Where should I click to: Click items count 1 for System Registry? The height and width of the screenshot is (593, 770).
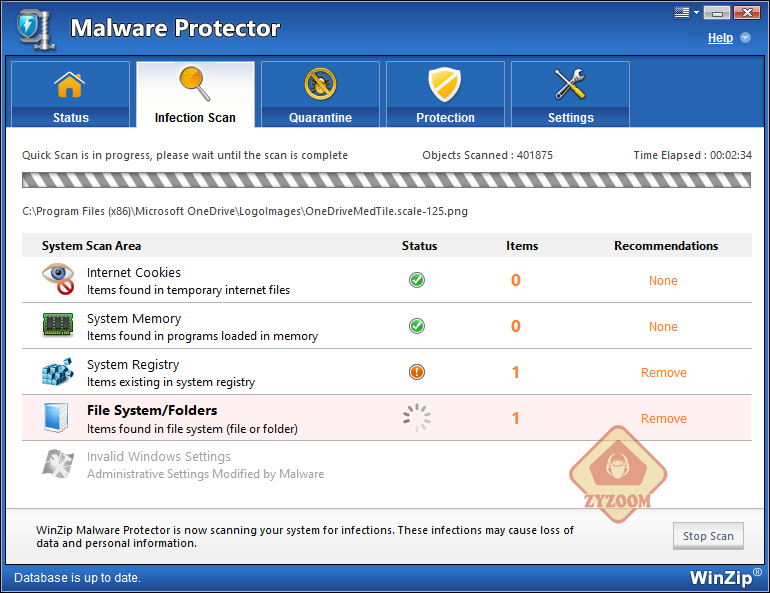pyautogui.click(x=516, y=373)
